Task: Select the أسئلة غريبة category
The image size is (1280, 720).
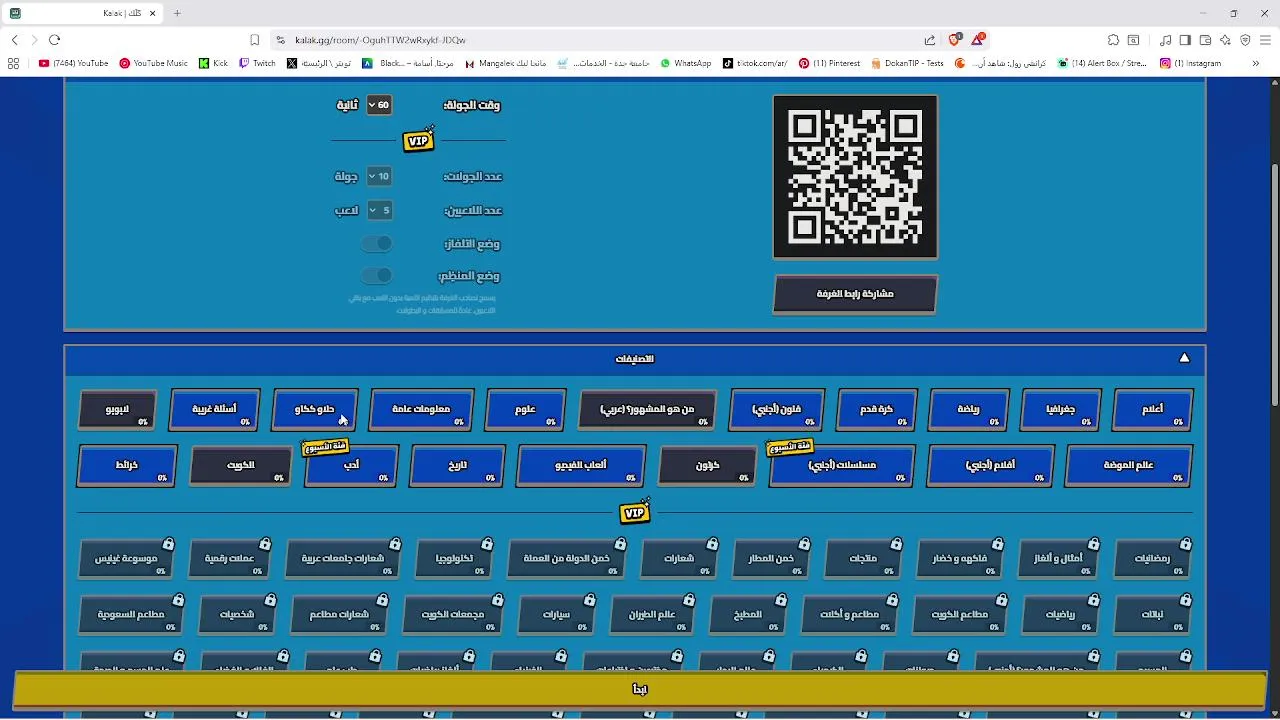Action: click(215, 410)
